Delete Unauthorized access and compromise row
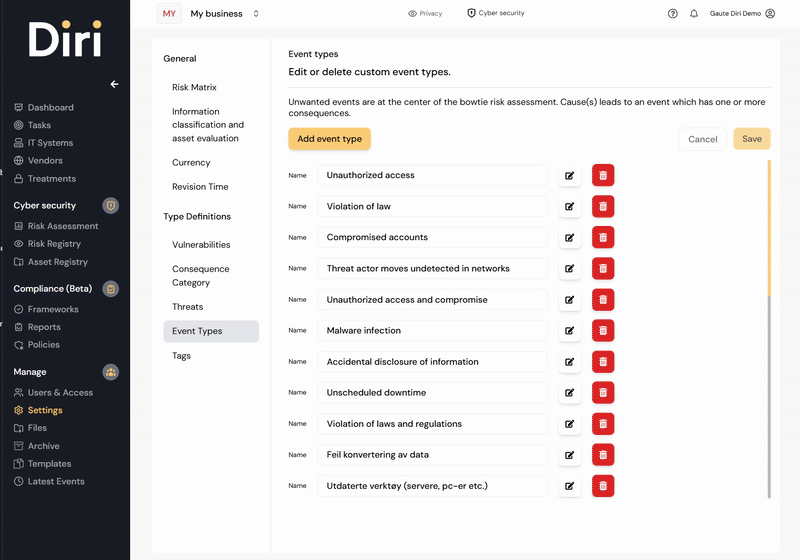The height and width of the screenshot is (560, 800). point(603,300)
